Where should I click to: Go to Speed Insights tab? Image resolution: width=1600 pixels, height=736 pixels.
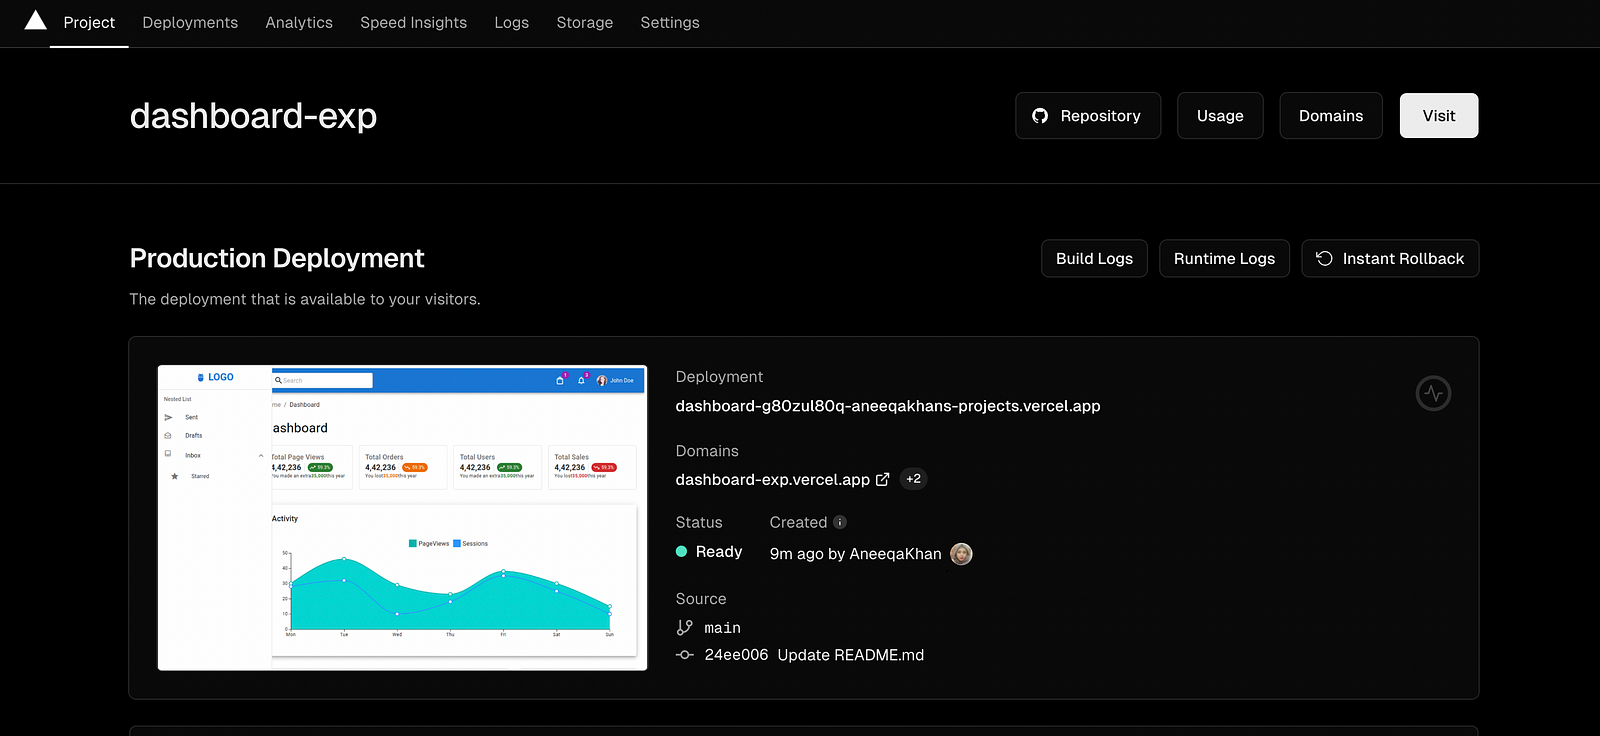[x=413, y=22]
